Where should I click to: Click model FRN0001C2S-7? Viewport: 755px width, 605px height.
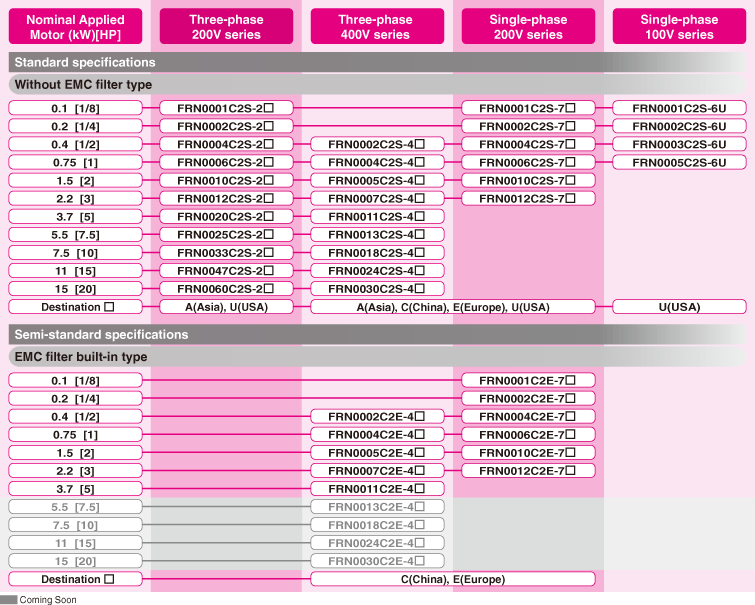[x=528, y=108]
